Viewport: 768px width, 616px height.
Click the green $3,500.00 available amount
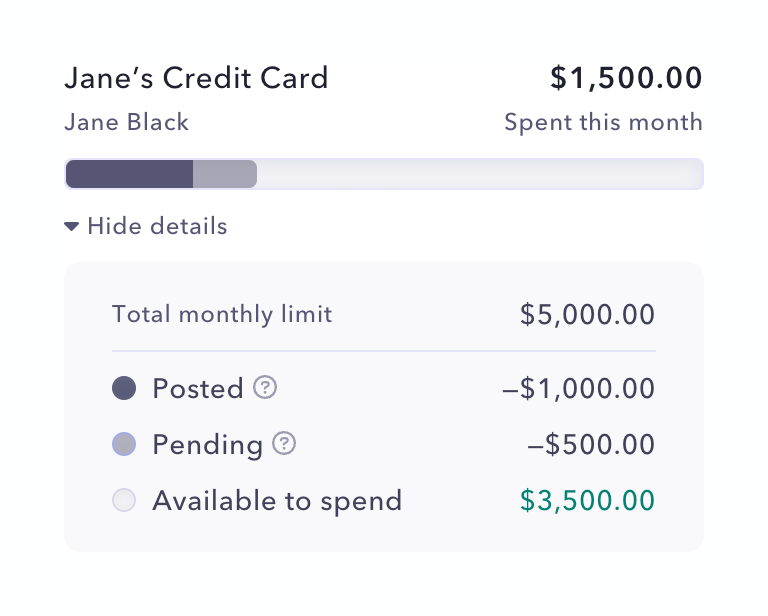(587, 500)
